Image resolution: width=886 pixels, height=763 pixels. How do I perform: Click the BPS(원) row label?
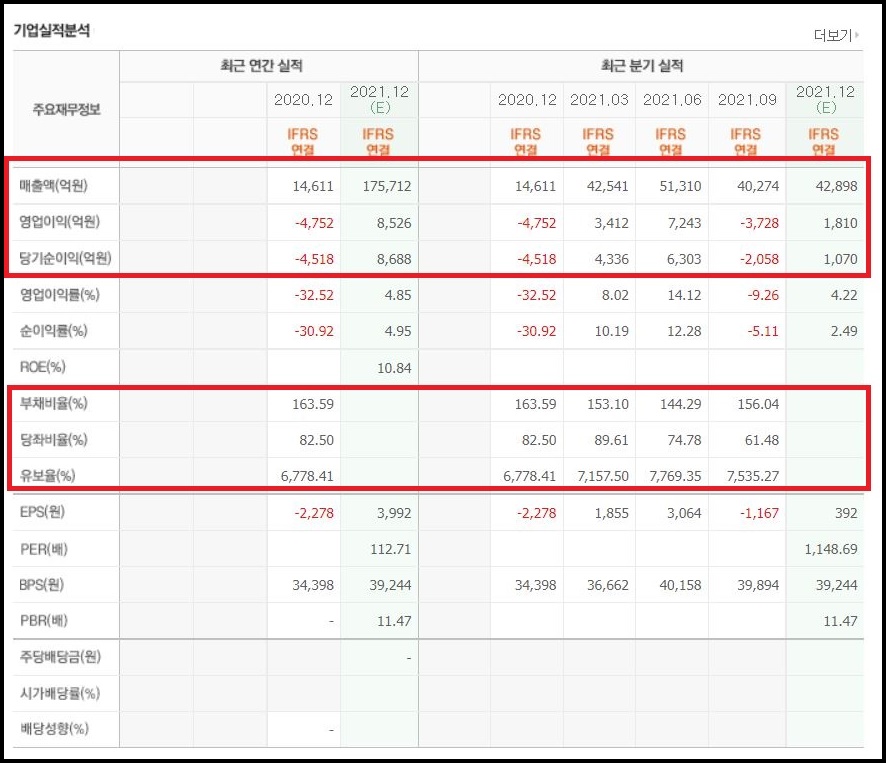tap(42, 584)
